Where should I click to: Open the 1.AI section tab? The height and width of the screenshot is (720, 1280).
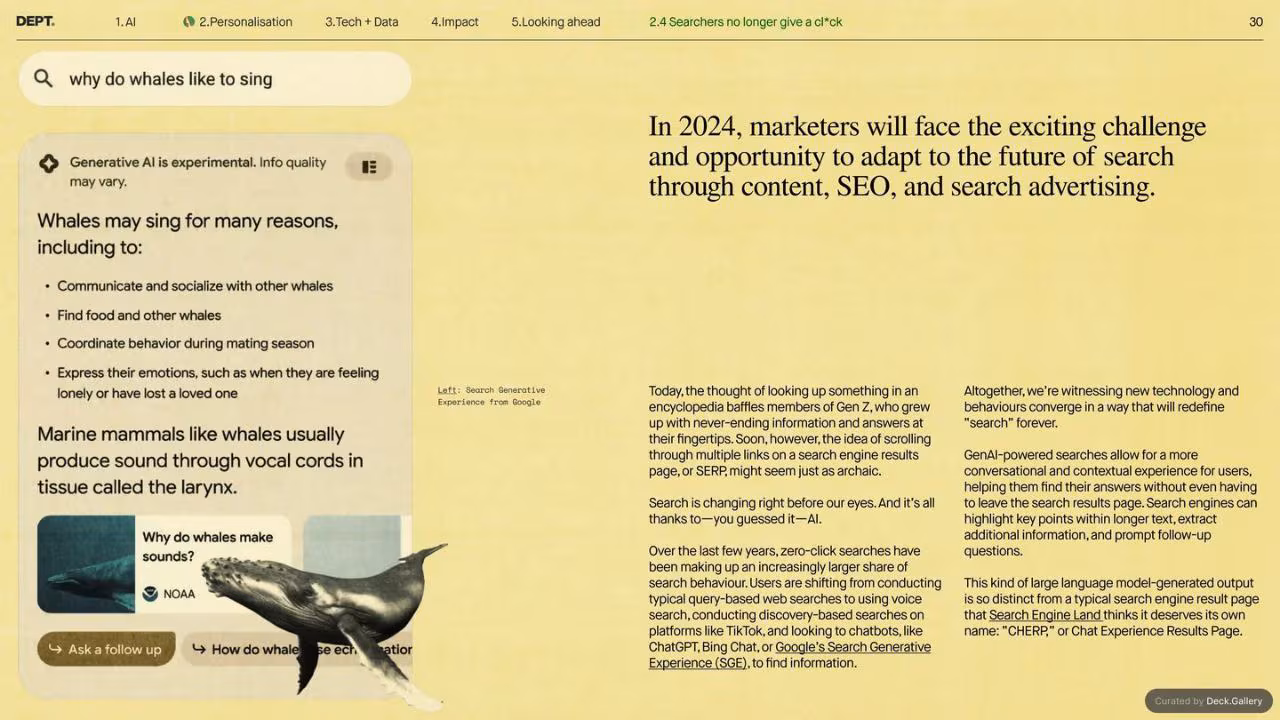point(125,21)
